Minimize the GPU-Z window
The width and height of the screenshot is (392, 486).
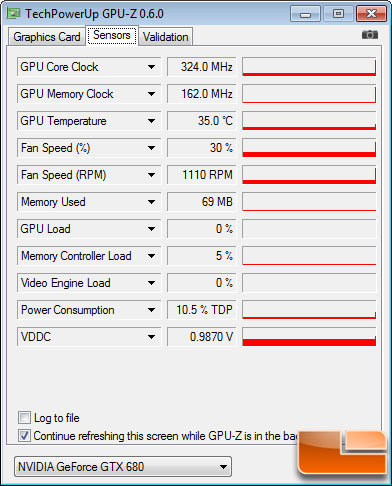[x=305, y=14]
